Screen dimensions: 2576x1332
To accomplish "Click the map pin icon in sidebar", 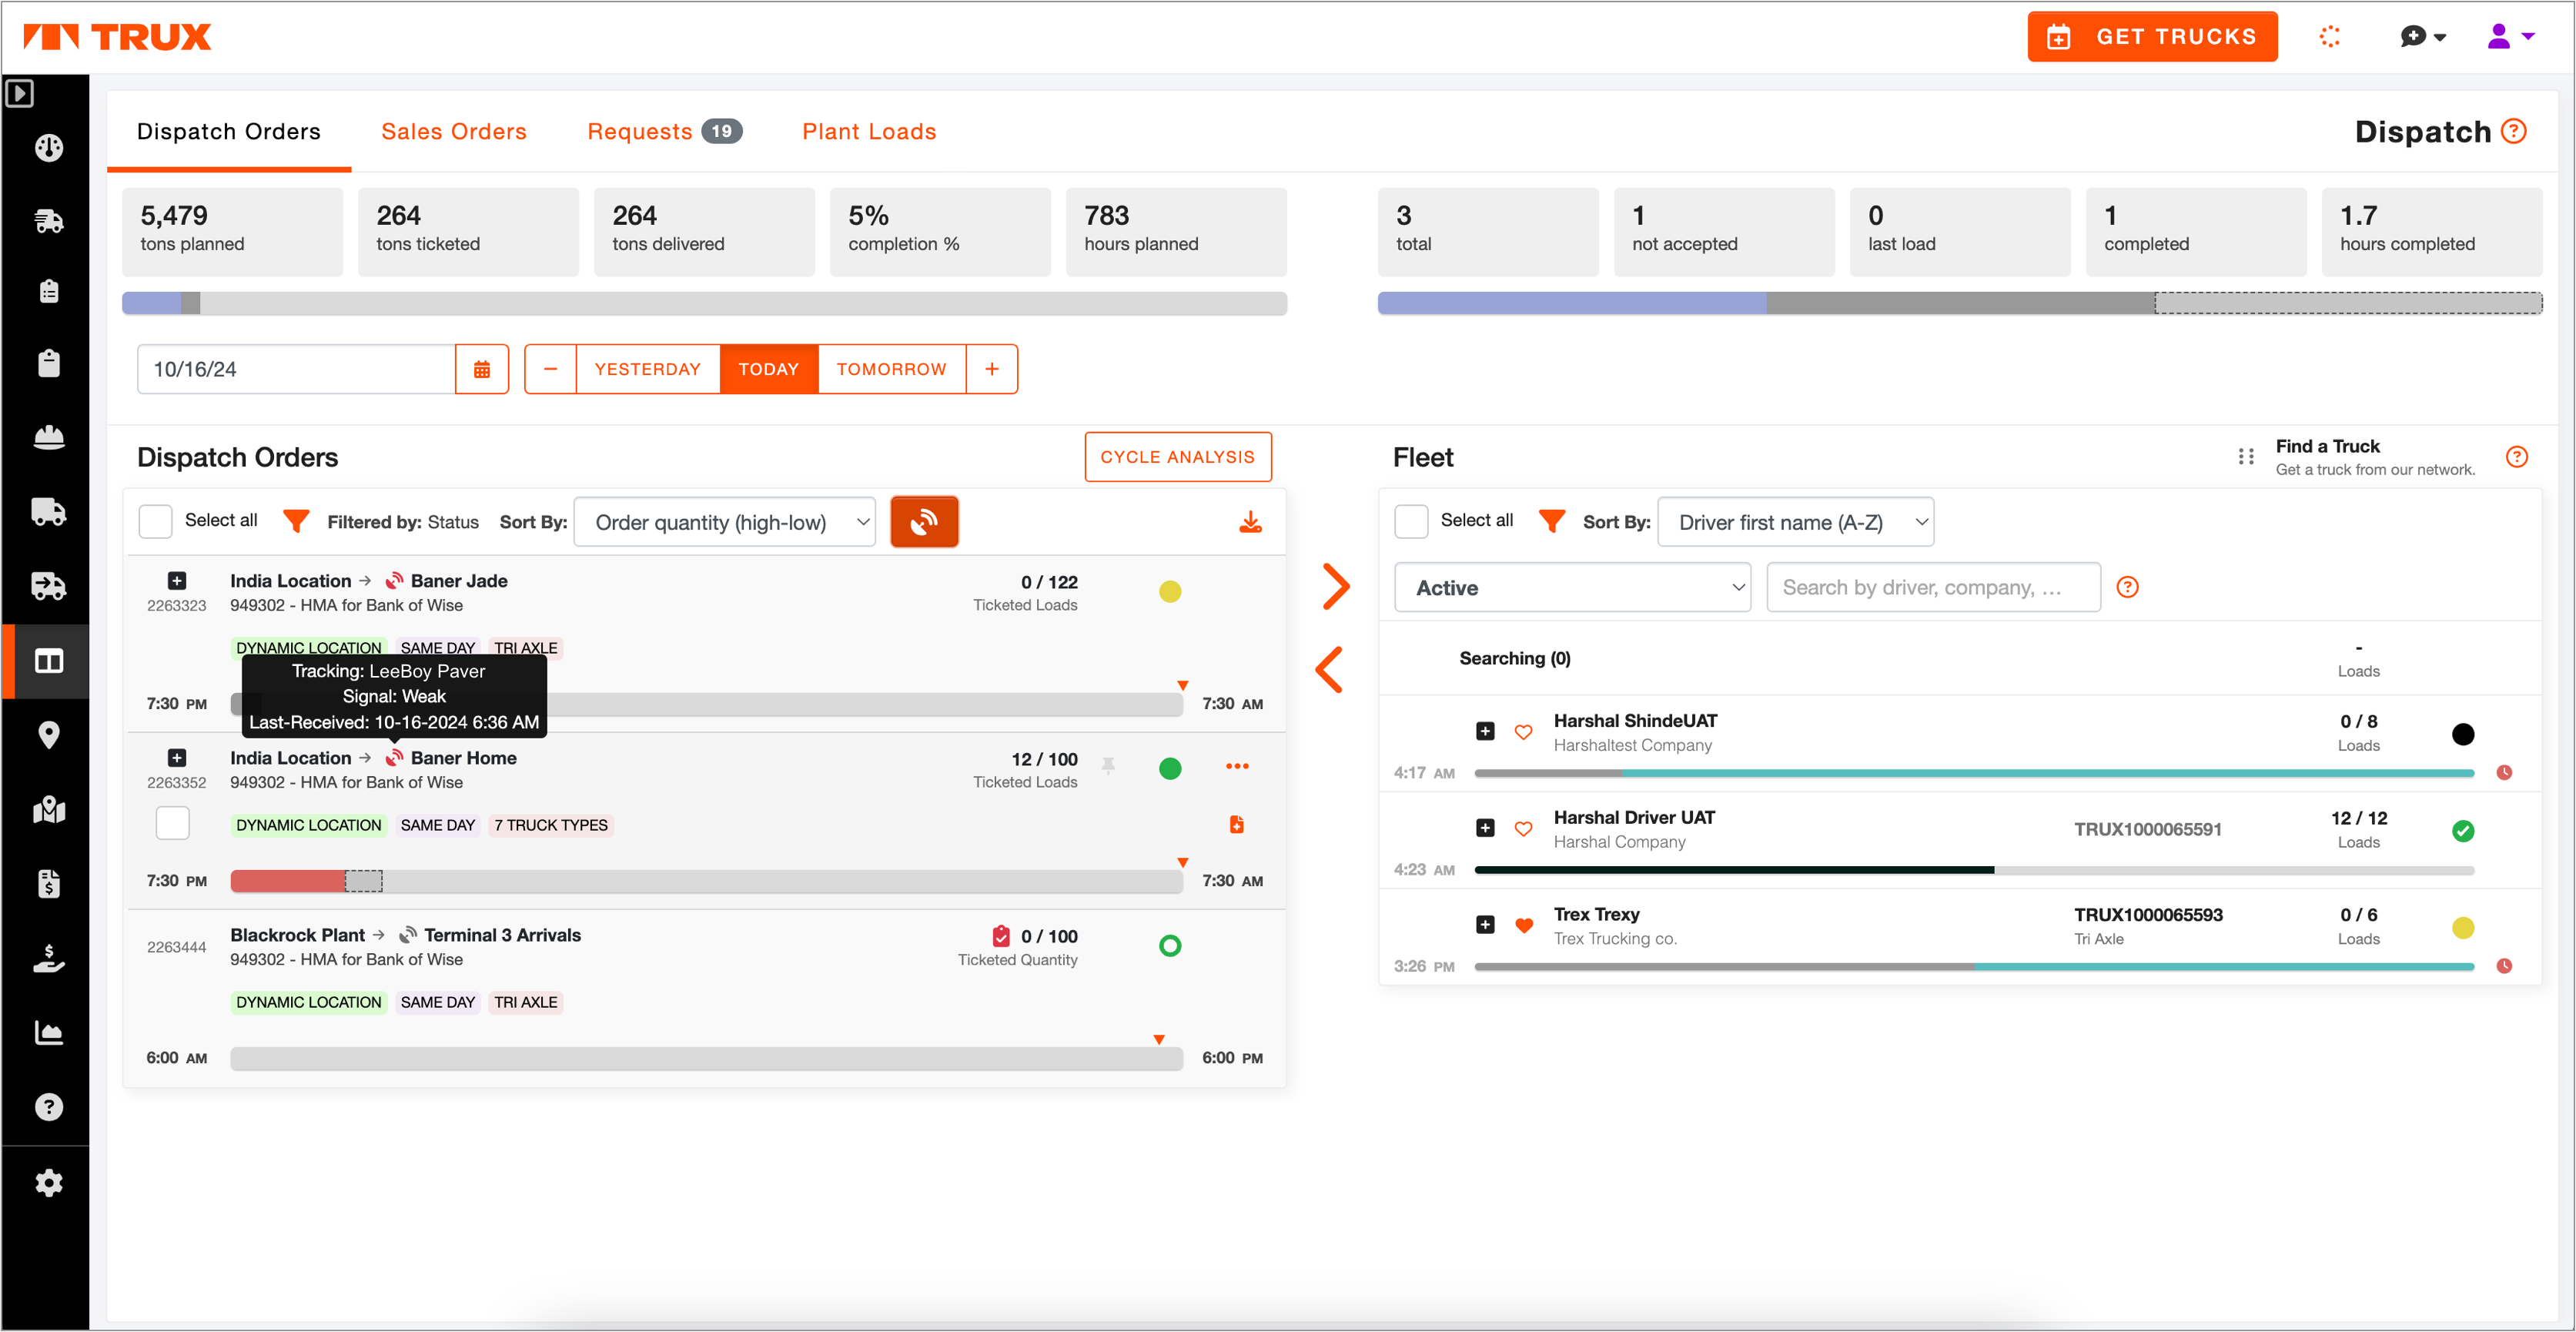I will point(48,735).
